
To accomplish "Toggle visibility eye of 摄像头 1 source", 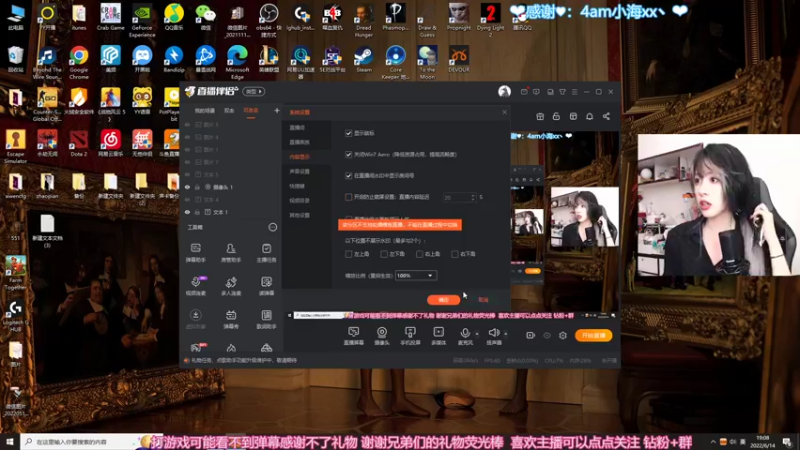I will pos(187,187).
